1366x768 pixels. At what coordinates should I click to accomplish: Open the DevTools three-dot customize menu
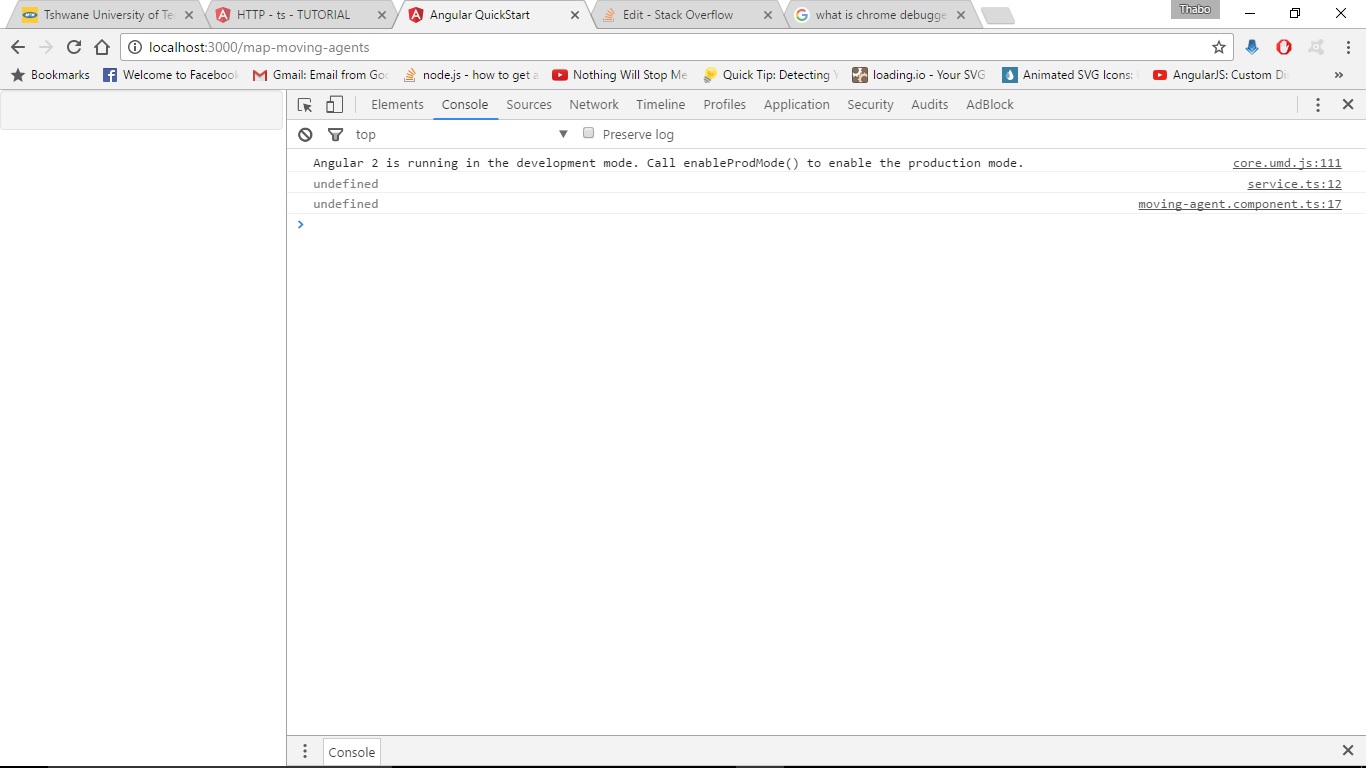(x=1318, y=105)
